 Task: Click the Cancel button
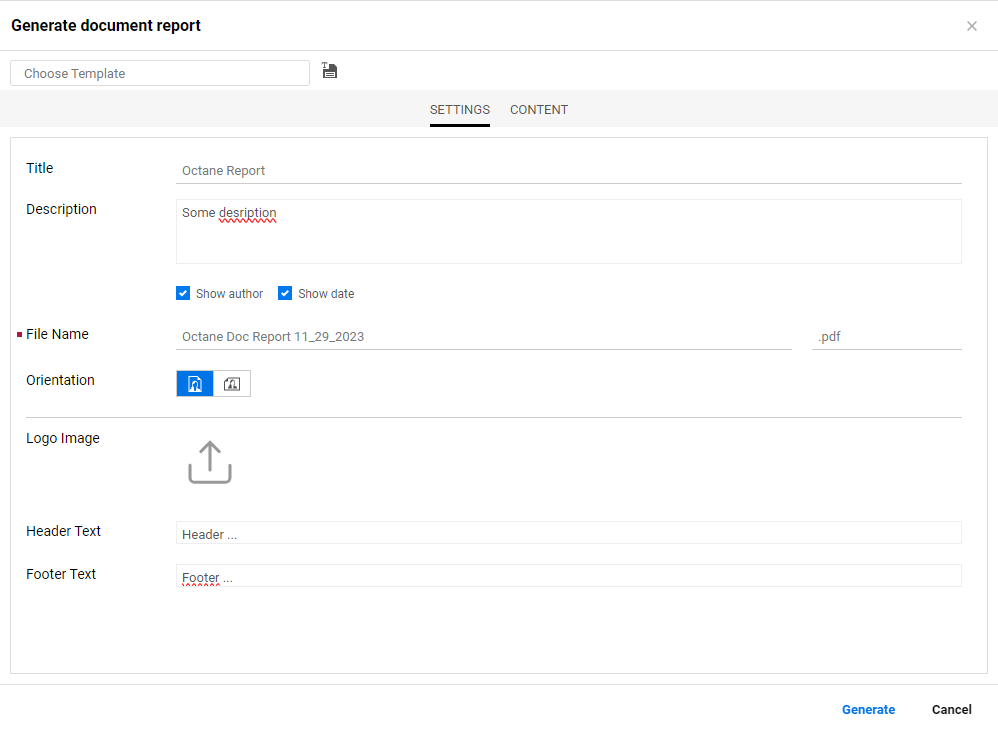click(x=952, y=710)
